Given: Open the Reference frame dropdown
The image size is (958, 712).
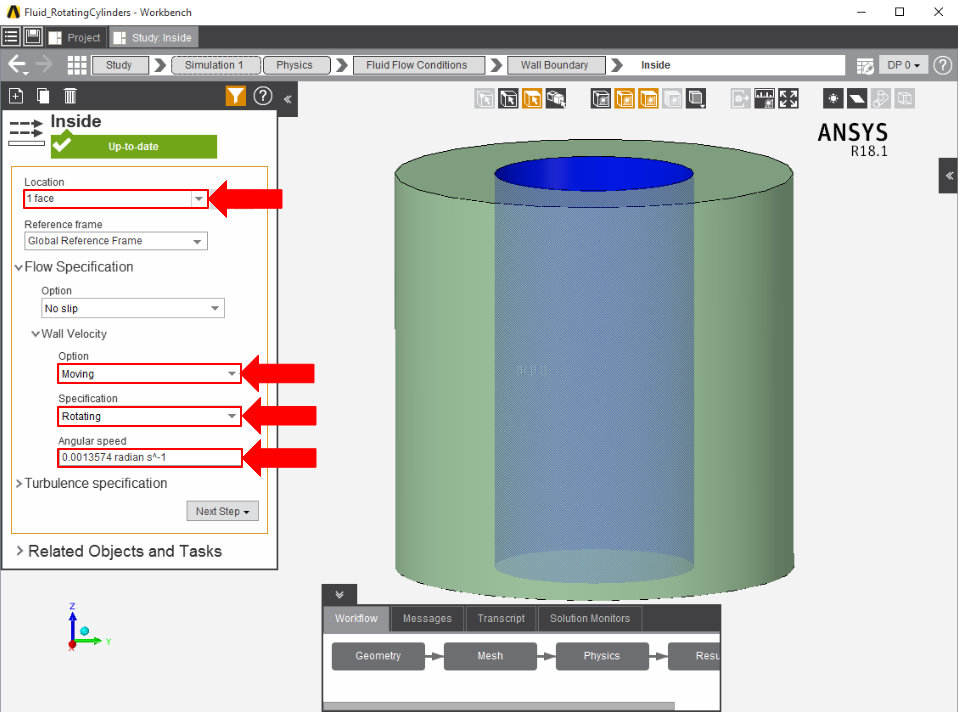Looking at the screenshot, I should tap(116, 241).
